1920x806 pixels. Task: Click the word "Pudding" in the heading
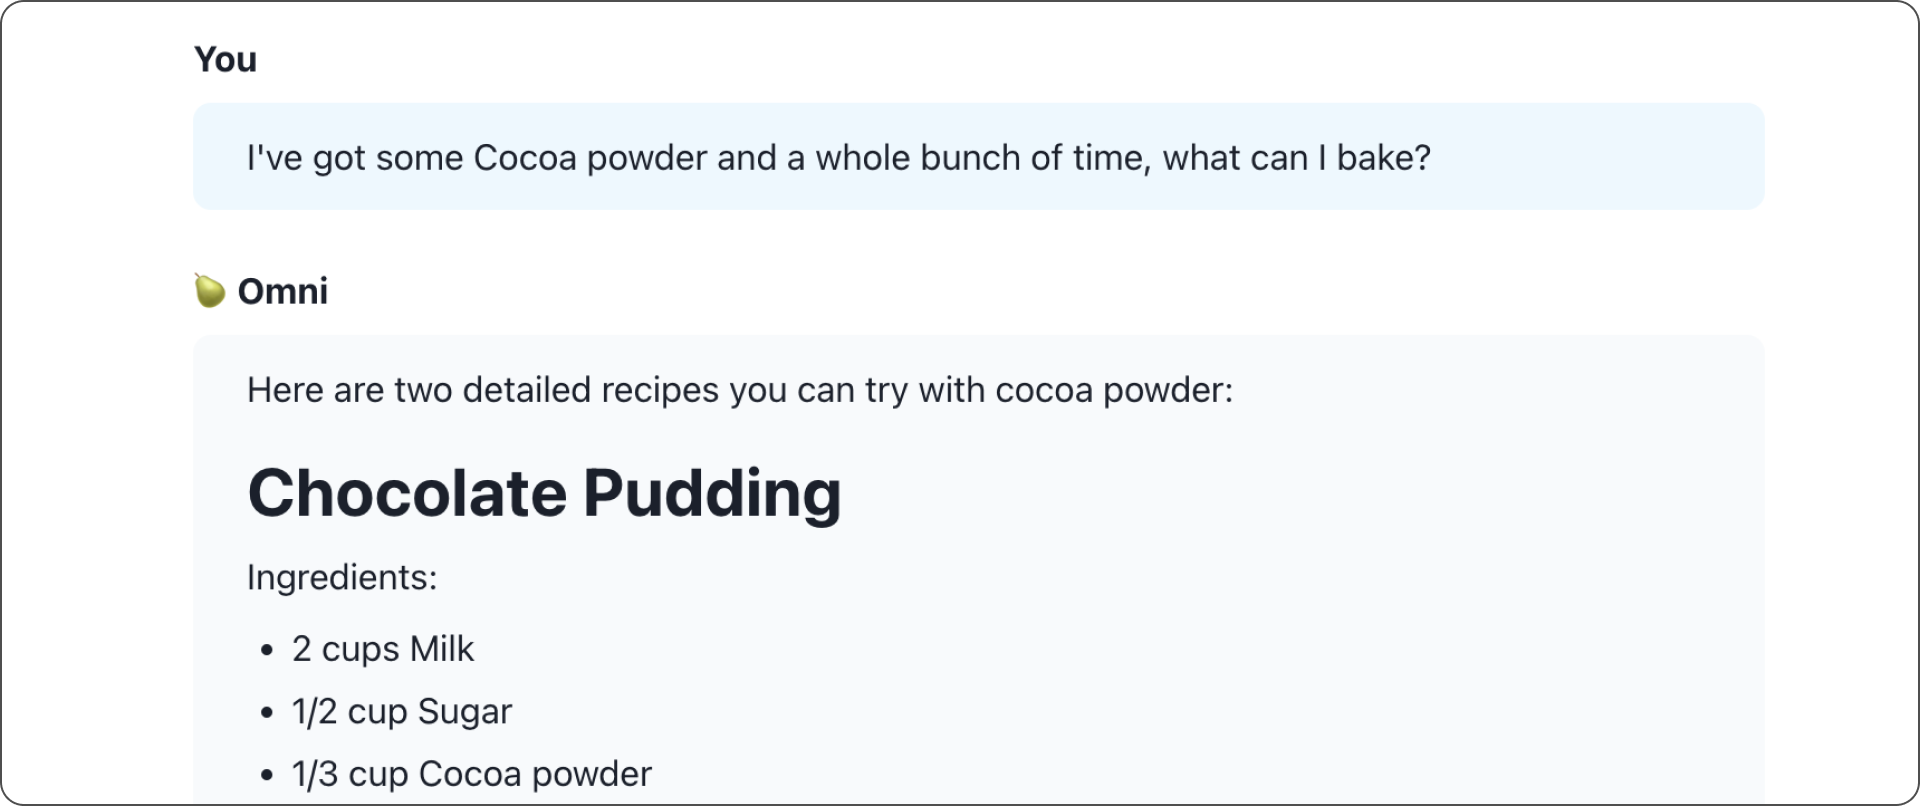pos(712,493)
